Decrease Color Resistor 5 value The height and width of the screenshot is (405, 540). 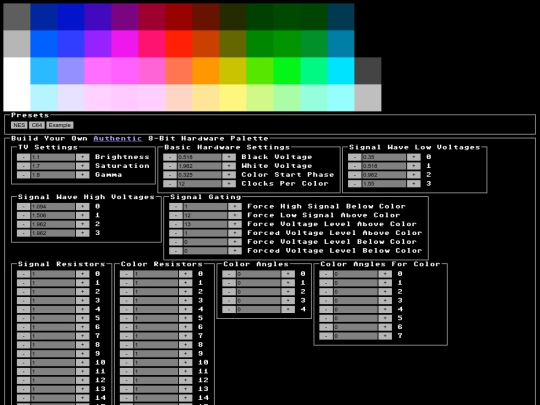[126, 319]
